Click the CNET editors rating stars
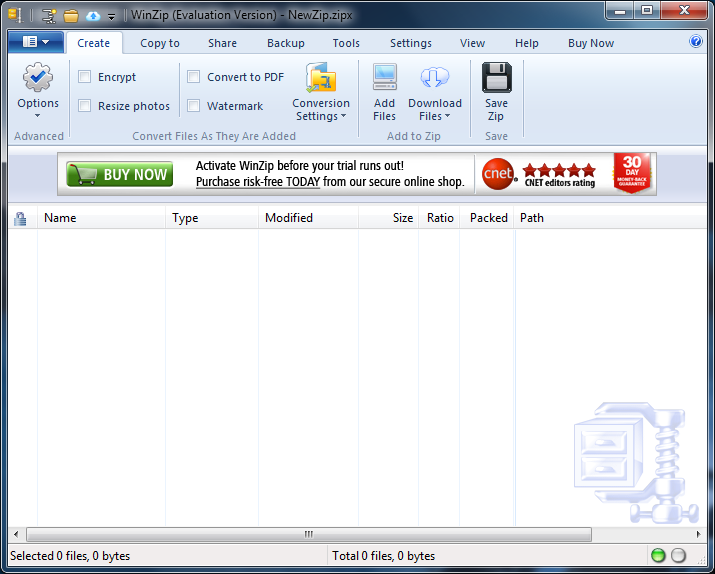The width and height of the screenshot is (715, 574). [560, 171]
